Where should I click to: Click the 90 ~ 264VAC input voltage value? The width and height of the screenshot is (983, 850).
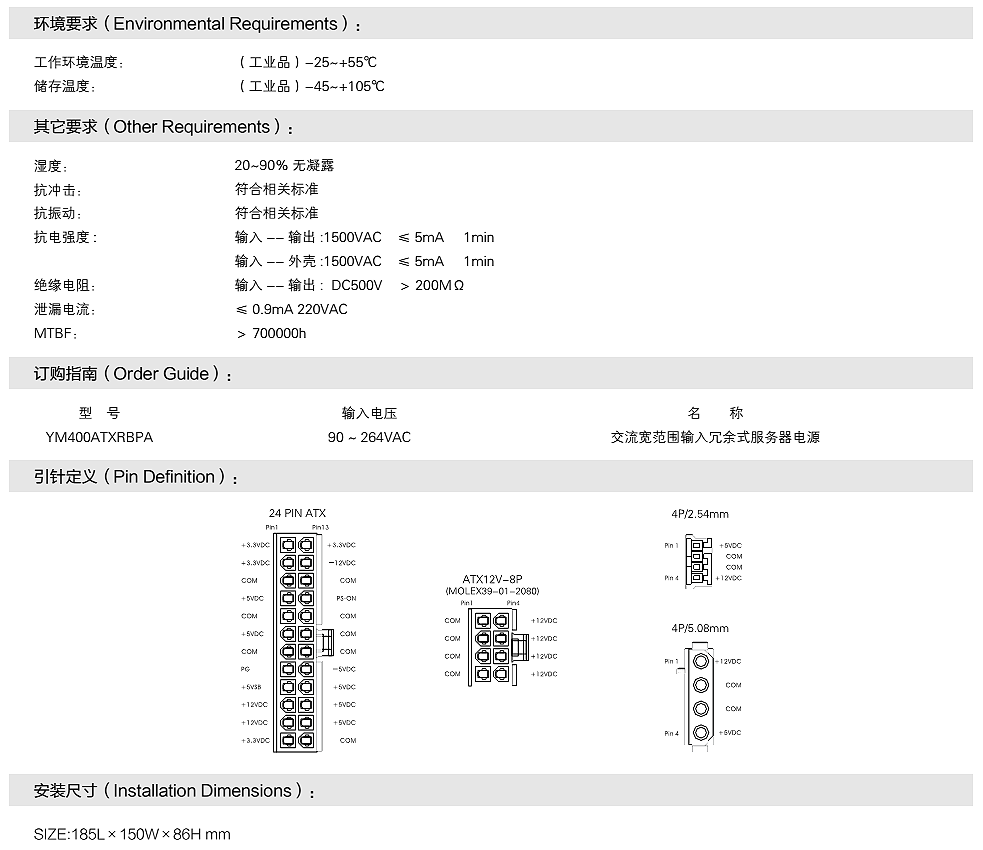(x=369, y=437)
